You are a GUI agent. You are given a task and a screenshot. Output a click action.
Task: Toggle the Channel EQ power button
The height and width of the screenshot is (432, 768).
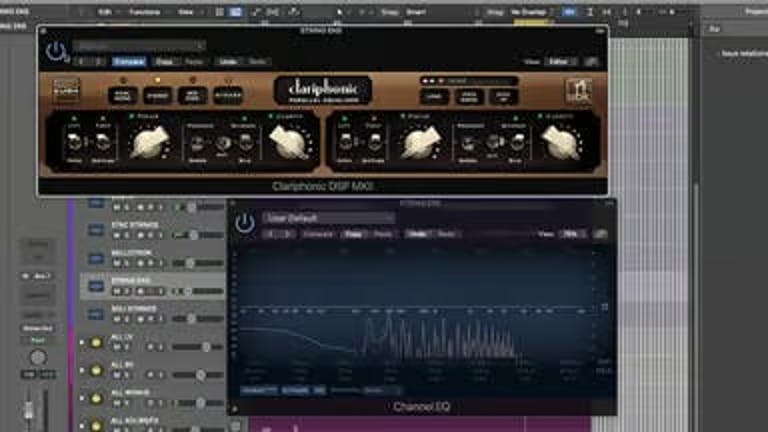pos(244,223)
